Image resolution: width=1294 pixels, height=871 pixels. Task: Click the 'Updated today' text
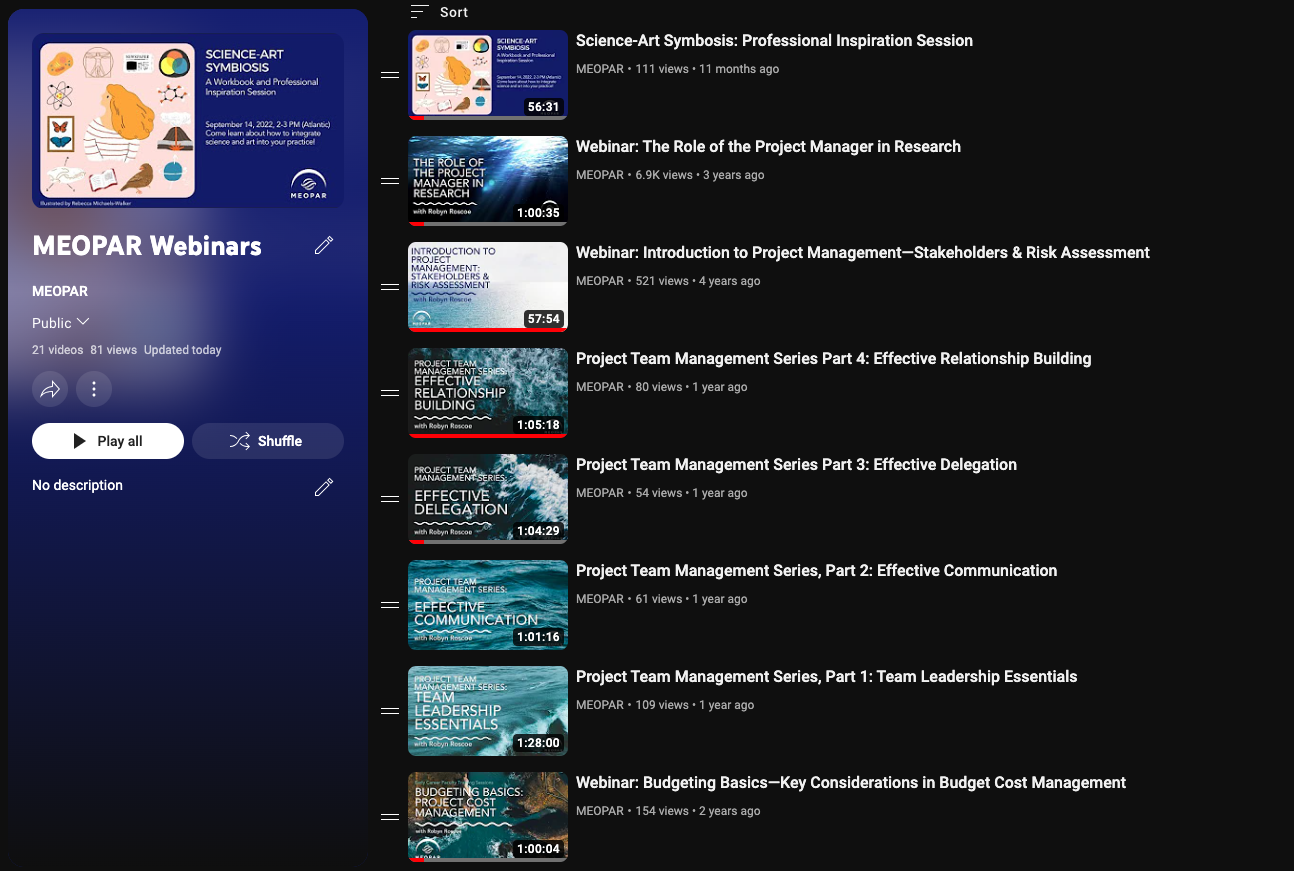coord(183,350)
